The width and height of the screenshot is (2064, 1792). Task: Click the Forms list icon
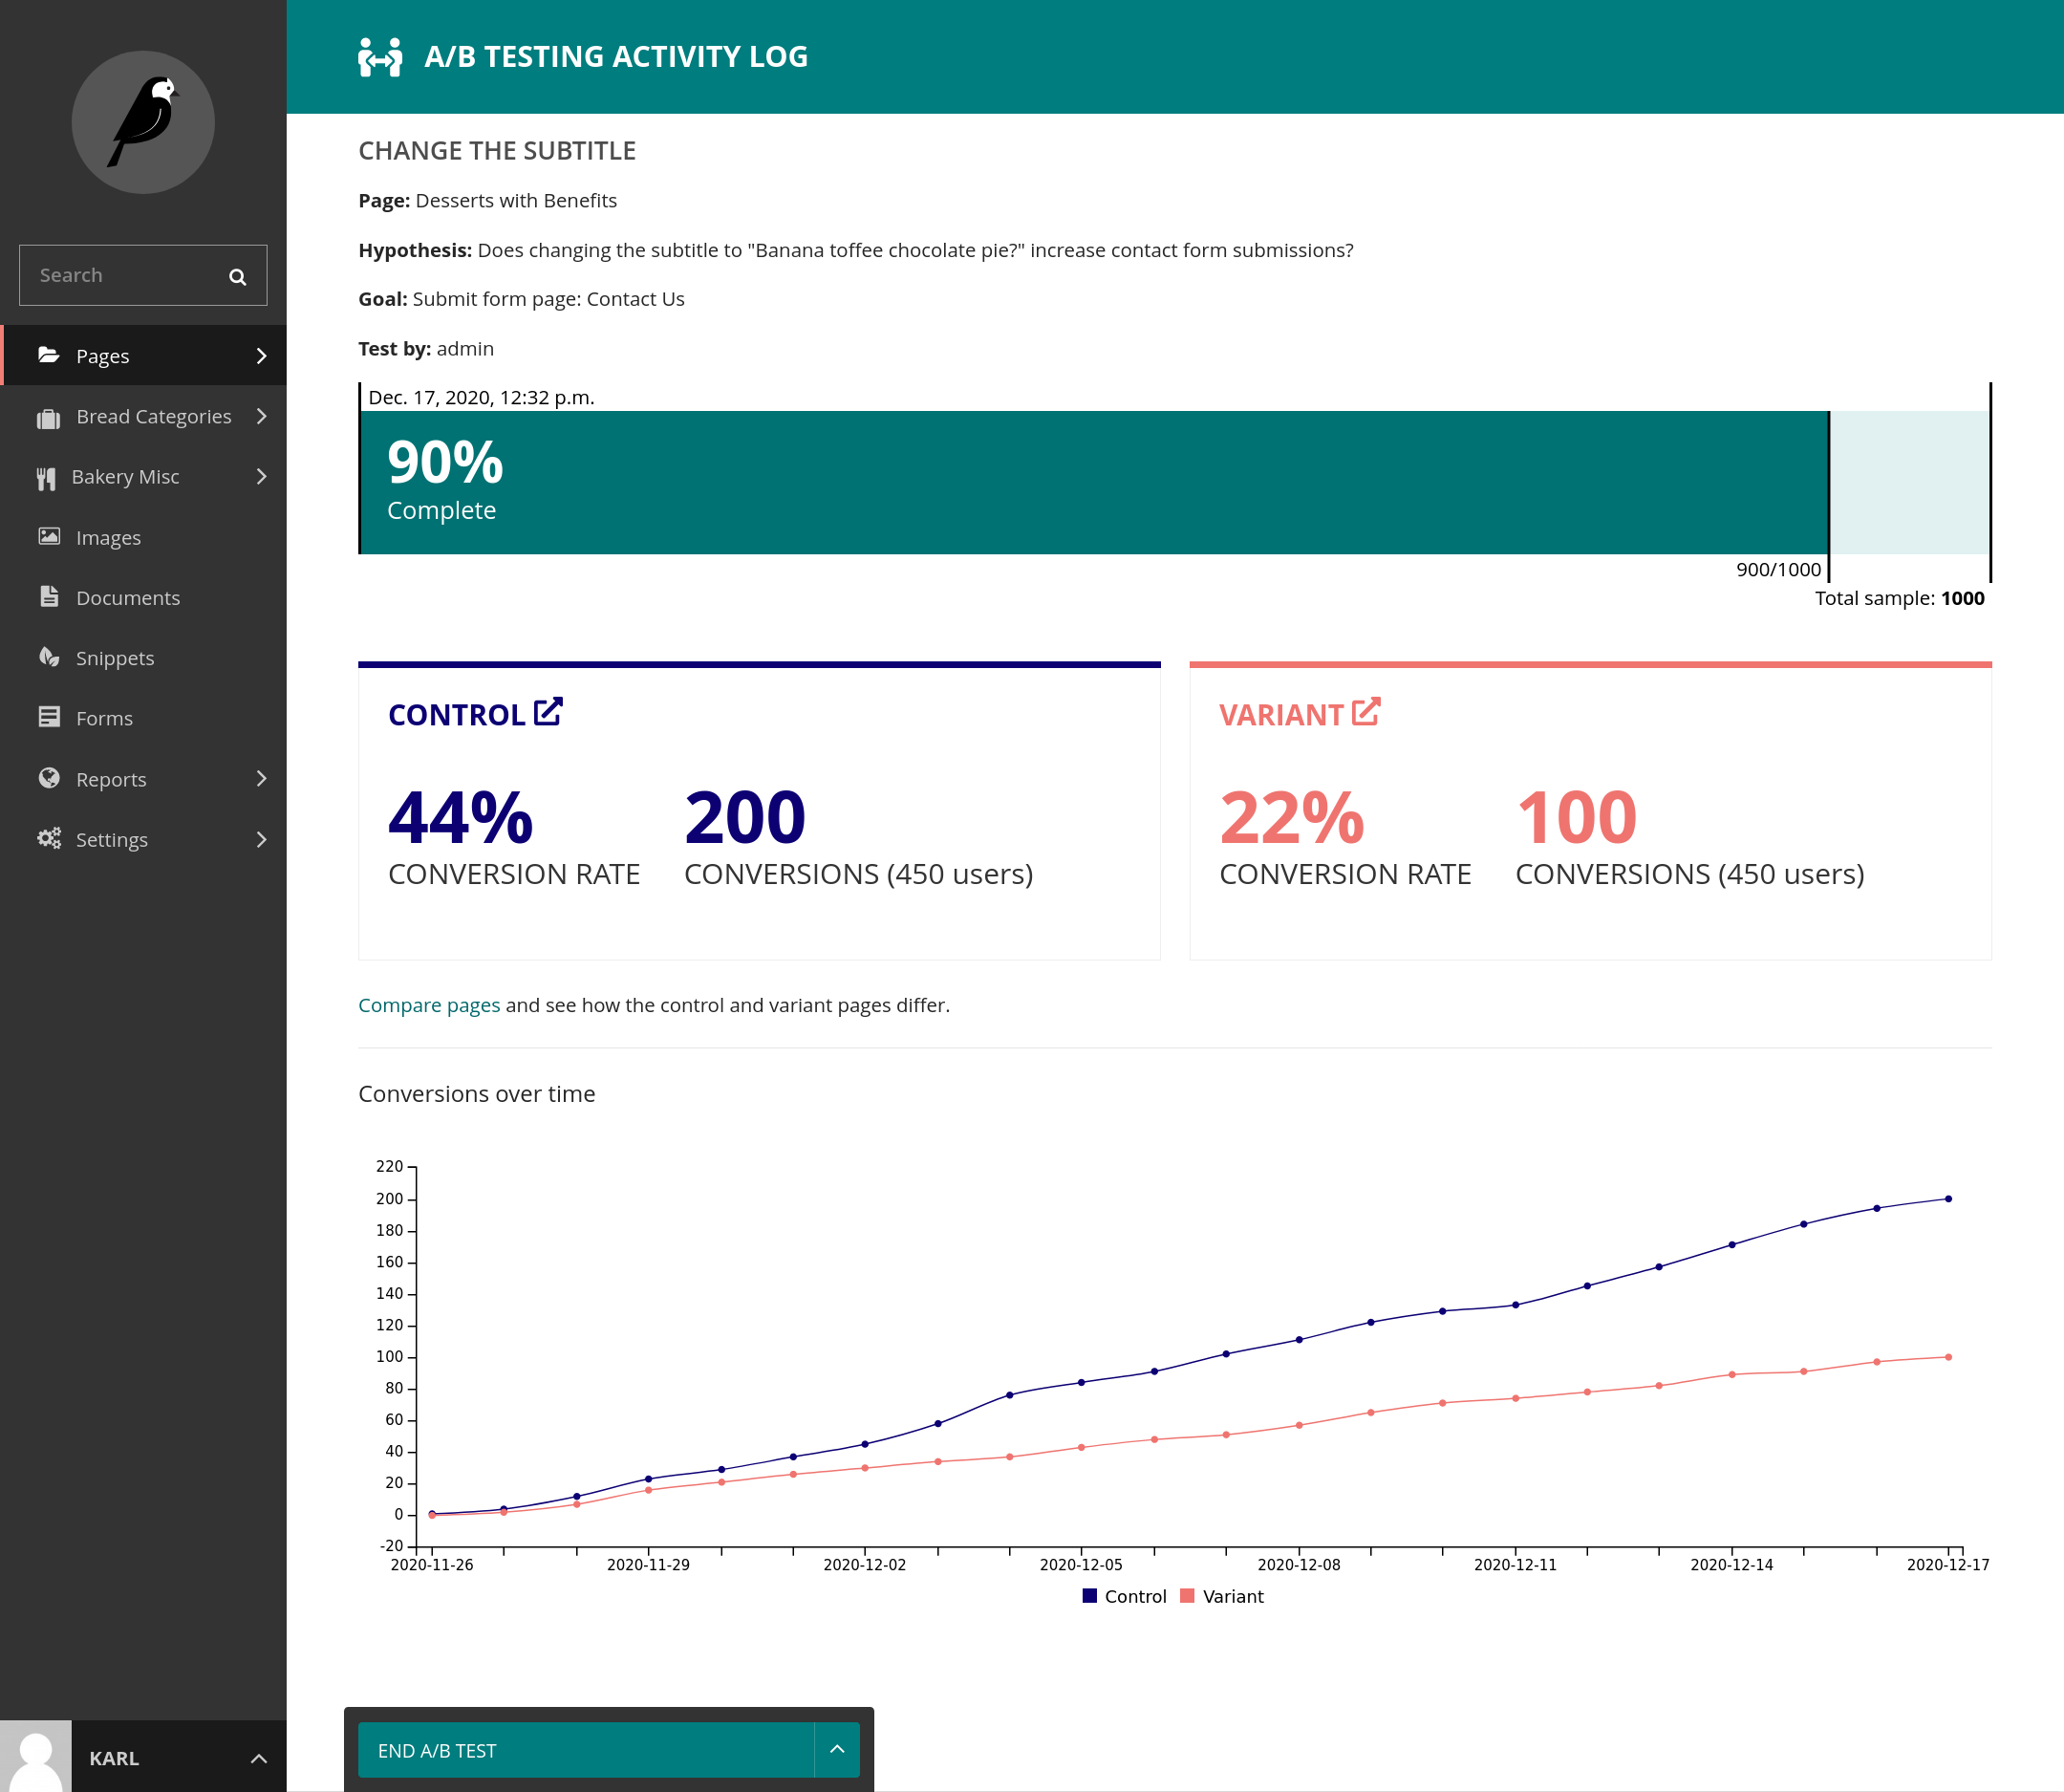[x=49, y=717]
